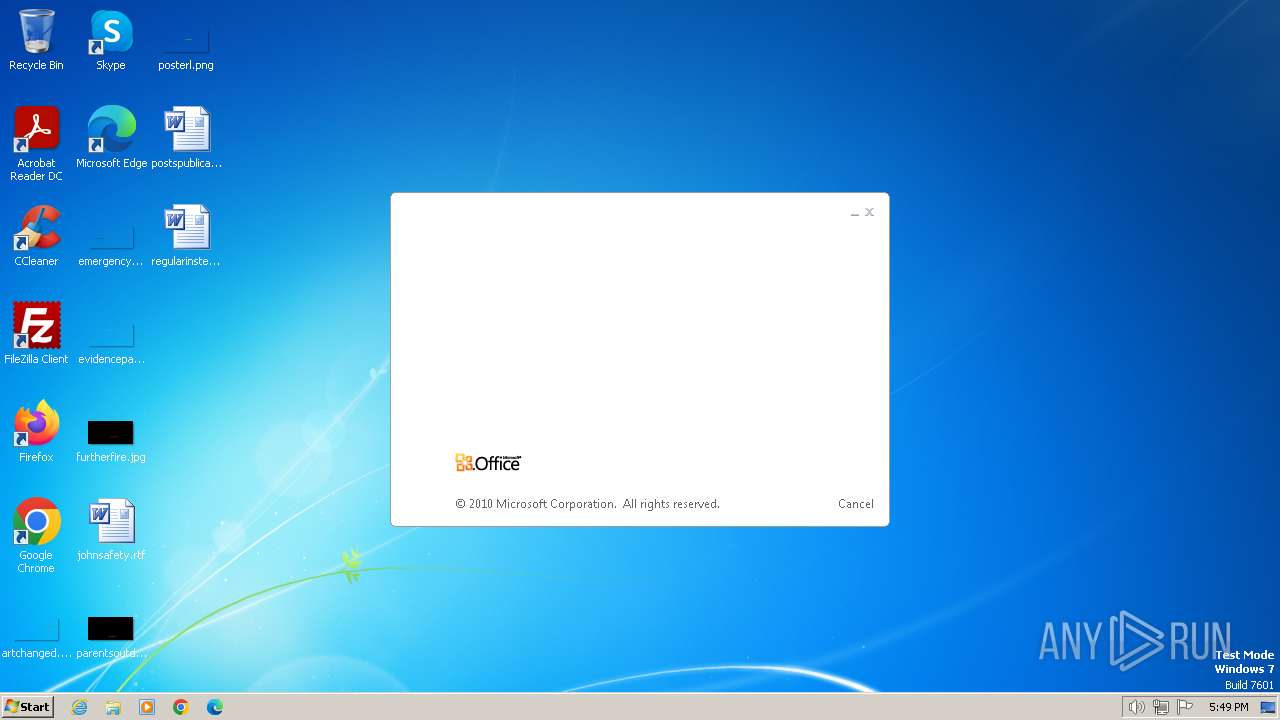Image resolution: width=1280 pixels, height=720 pixels.
Task: Launch Skype from the desktop
Action: click(x=111, y=40)
